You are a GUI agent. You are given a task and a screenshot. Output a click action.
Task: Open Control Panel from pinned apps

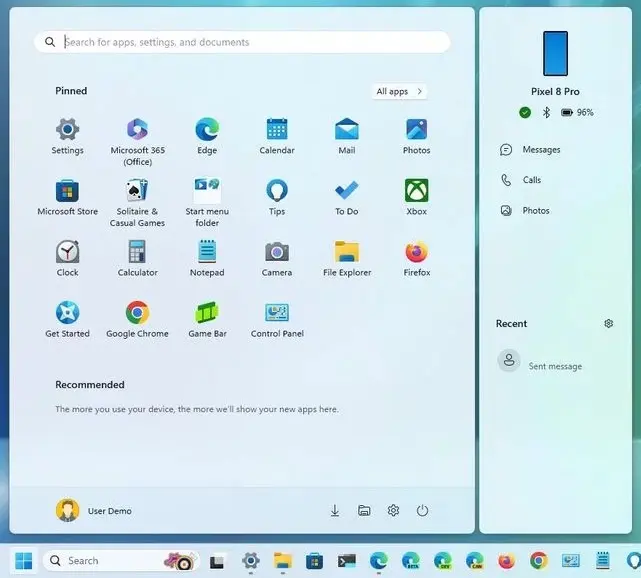(x=277, y=313)
